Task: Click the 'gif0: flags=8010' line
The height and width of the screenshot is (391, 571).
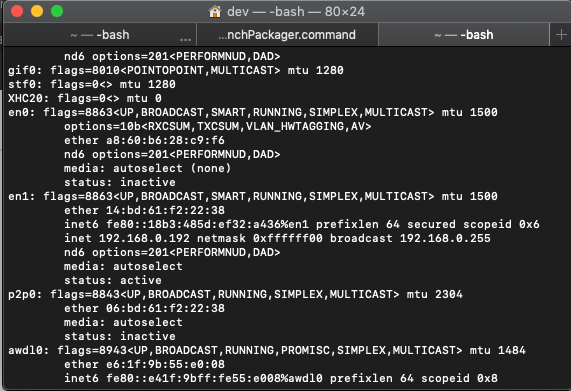Action: point(176,70)
